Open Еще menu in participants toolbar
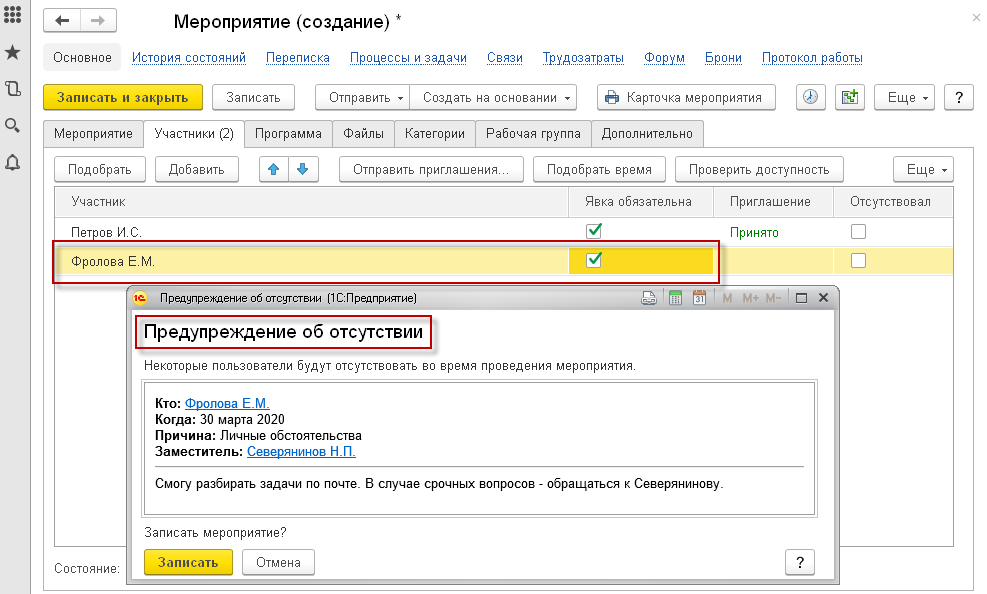Image resolution: width=987 pixels, height=594 pixels. [x=922, y=170]
